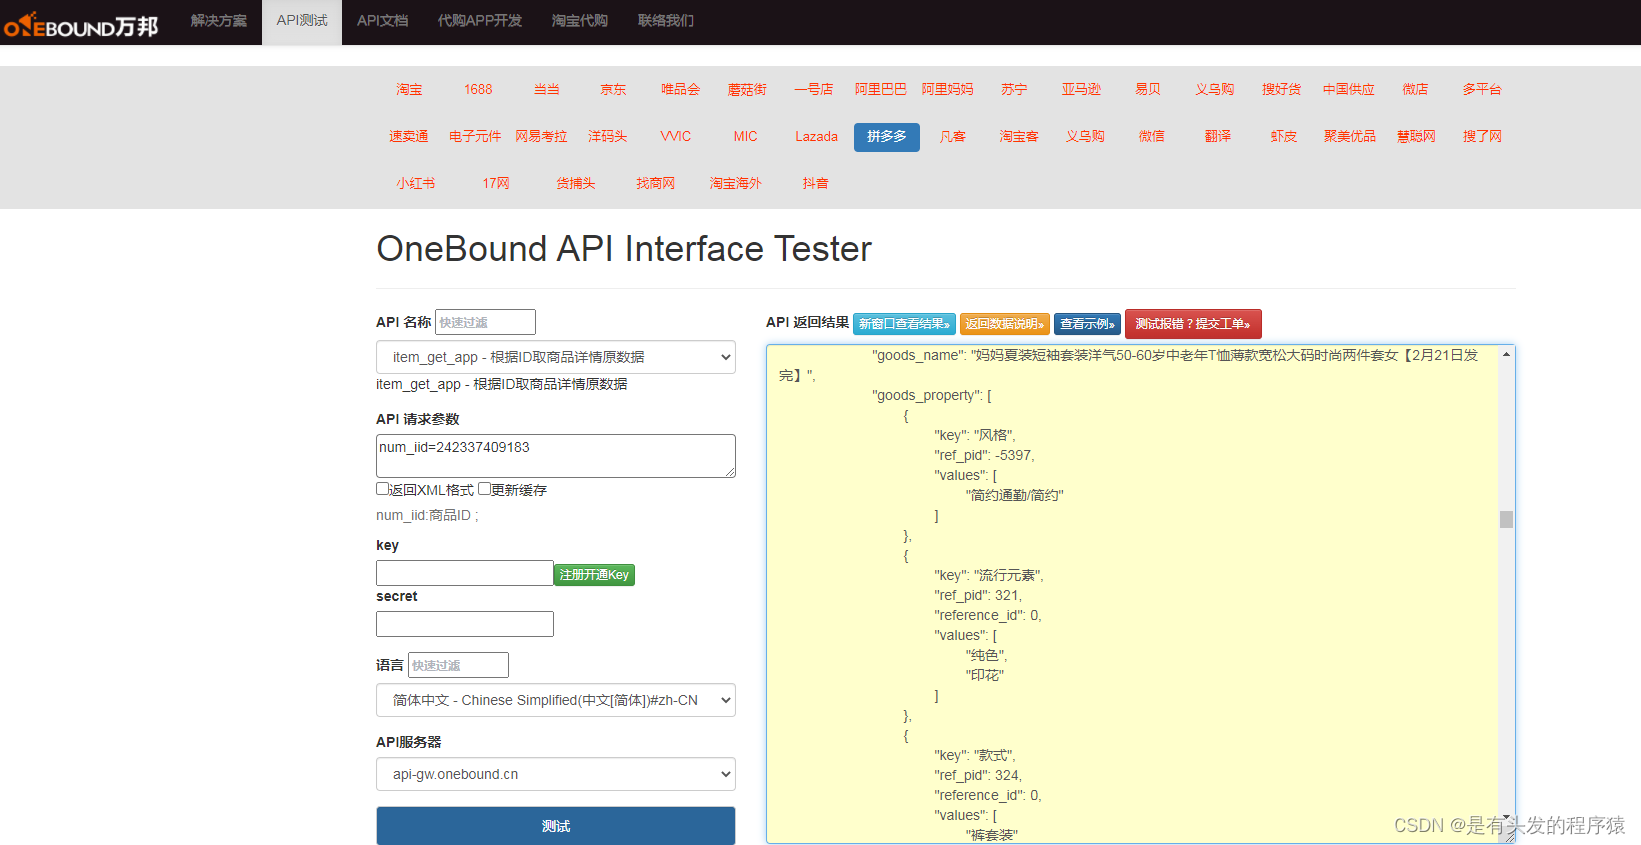Select the 洋码头 platform link
Image resolution: width=1641 pixels, height=845 pixels.
click(608, 136)
